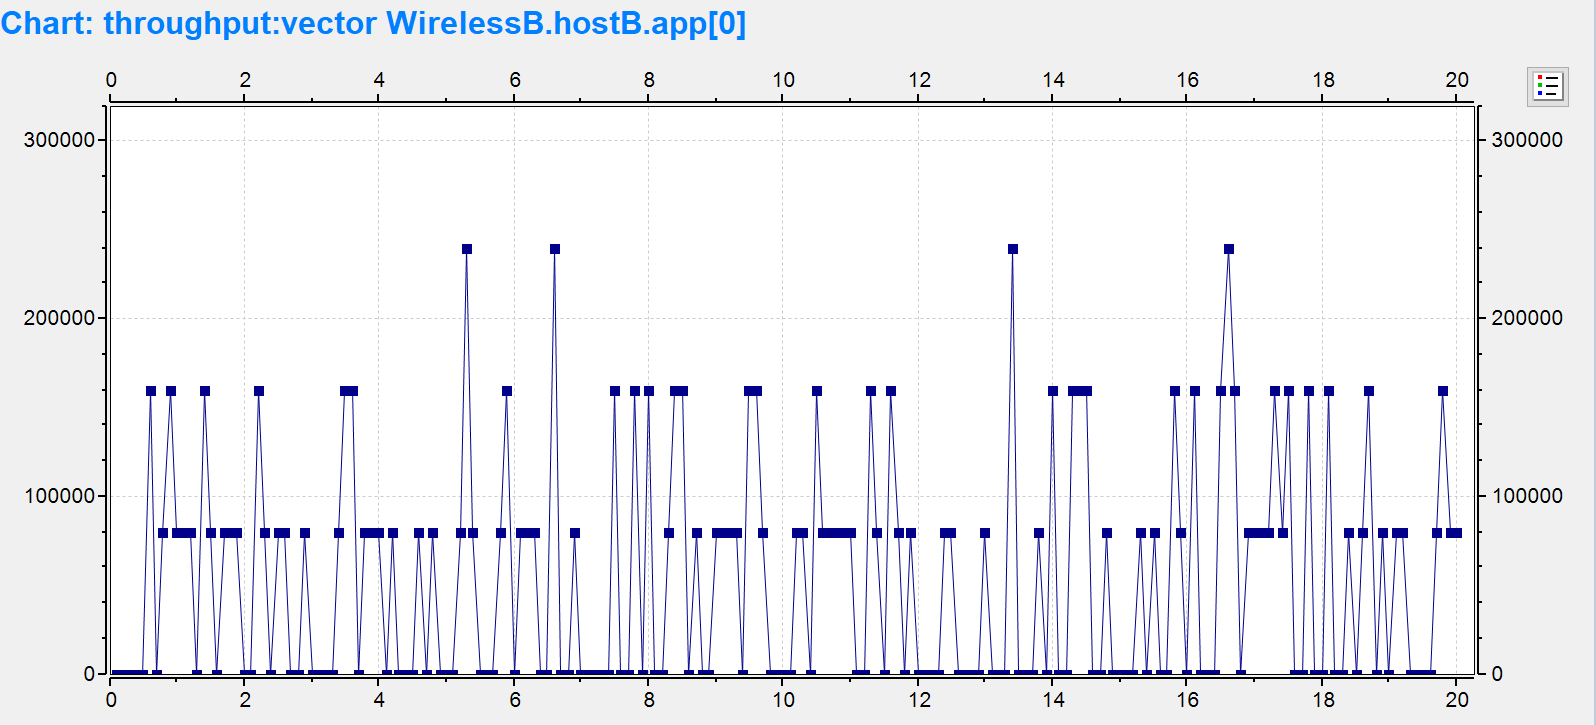Click the 4 label on top axis
Screen dimensions: 1596x725
pyautogui.click(x=379, y=80)
